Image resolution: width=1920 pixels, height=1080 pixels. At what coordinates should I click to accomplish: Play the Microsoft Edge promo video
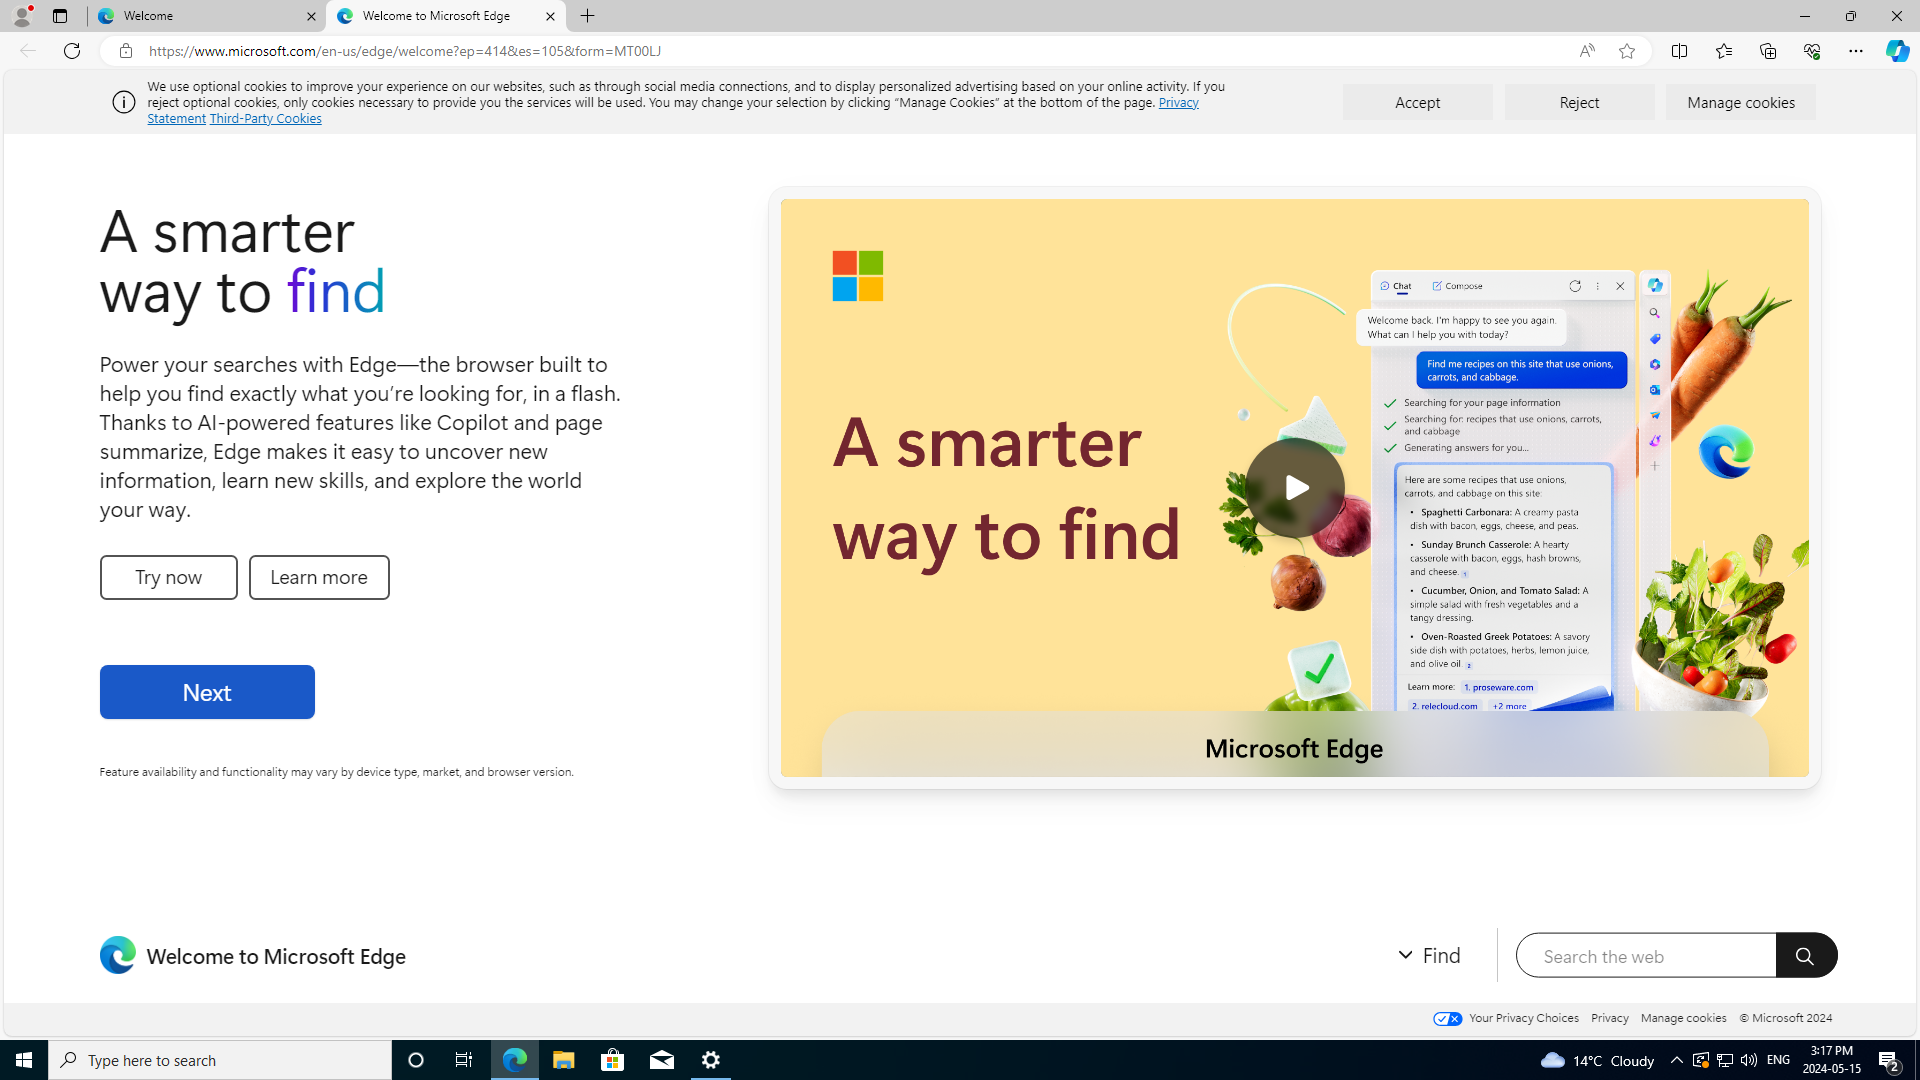click(1294, 487)
